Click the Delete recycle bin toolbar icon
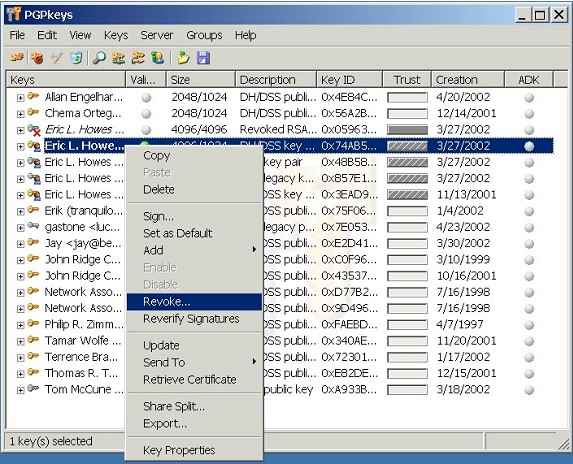 point(76,58)
